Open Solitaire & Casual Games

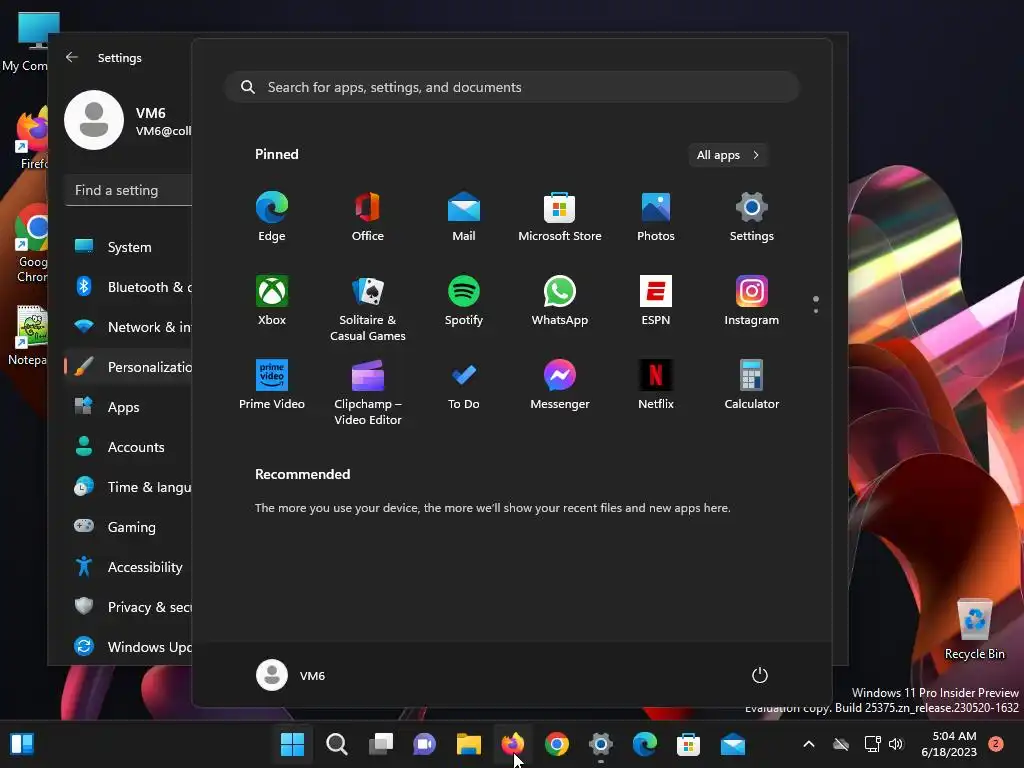pos(368,308)
